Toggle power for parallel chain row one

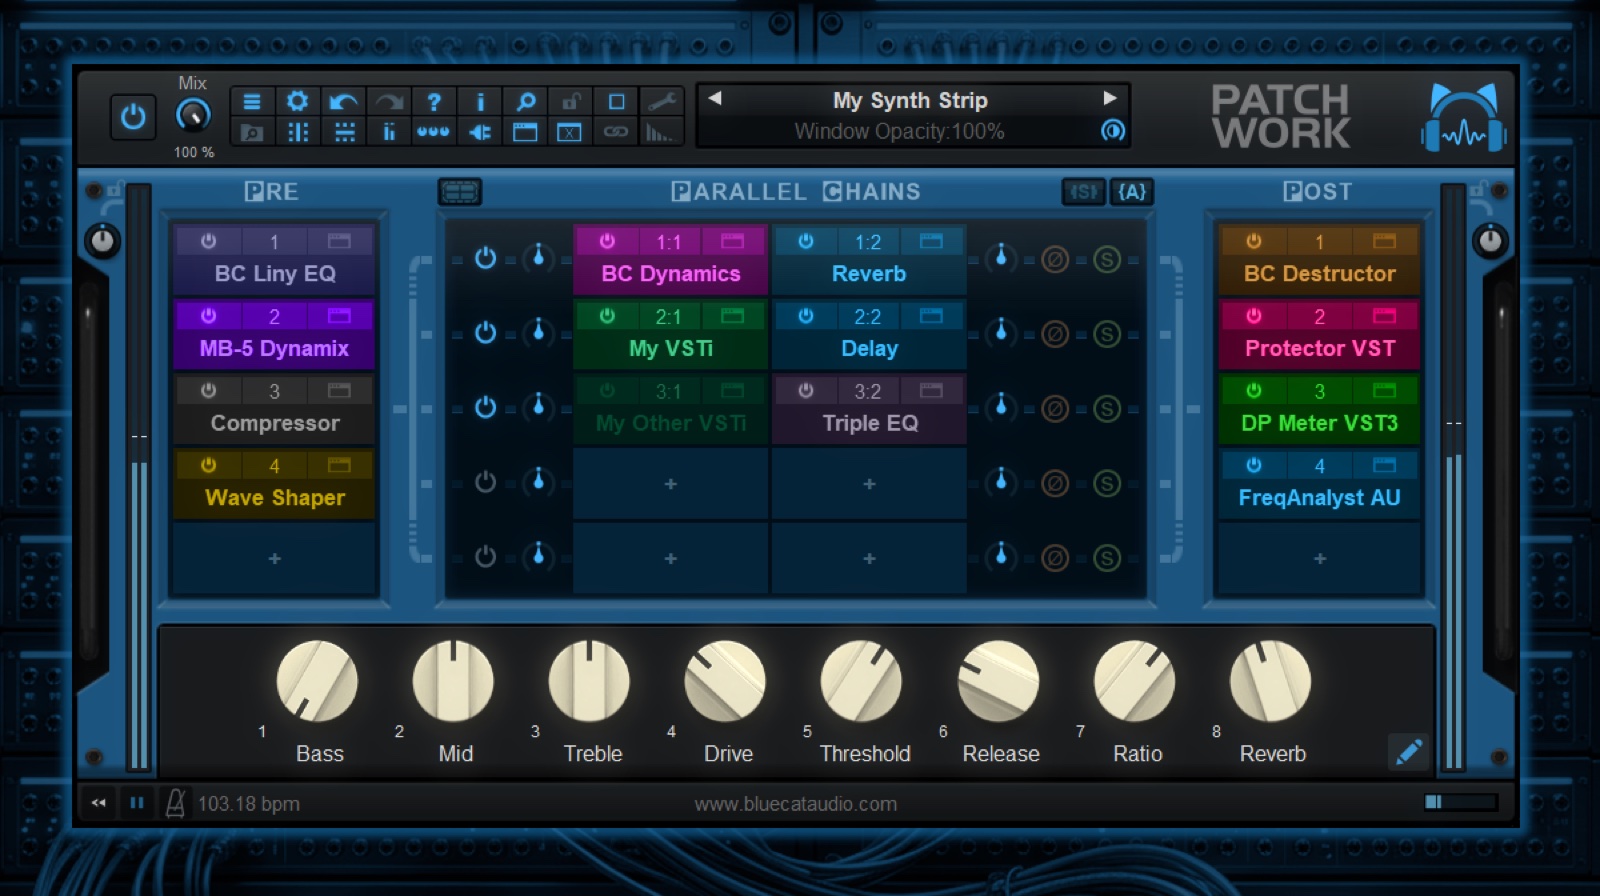coord(485,258)
